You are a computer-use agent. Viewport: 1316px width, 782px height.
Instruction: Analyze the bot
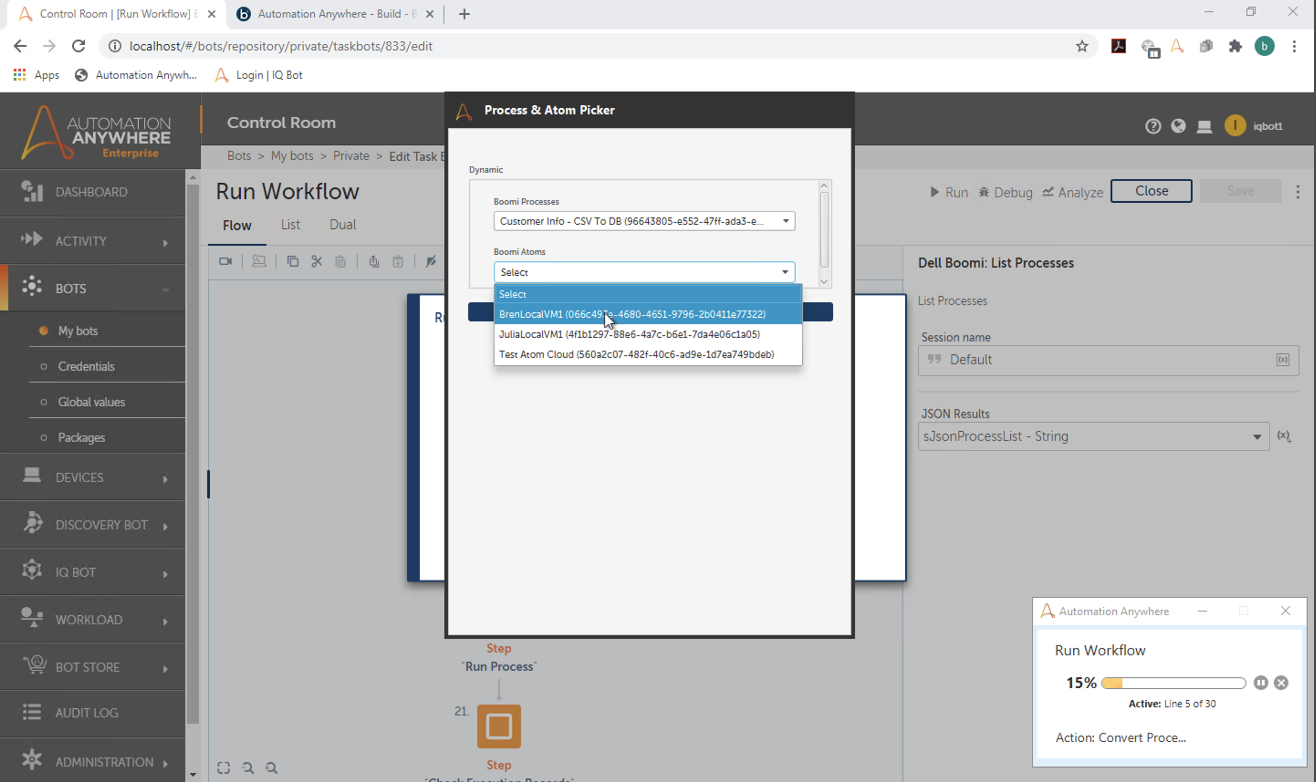(1072, 192)
